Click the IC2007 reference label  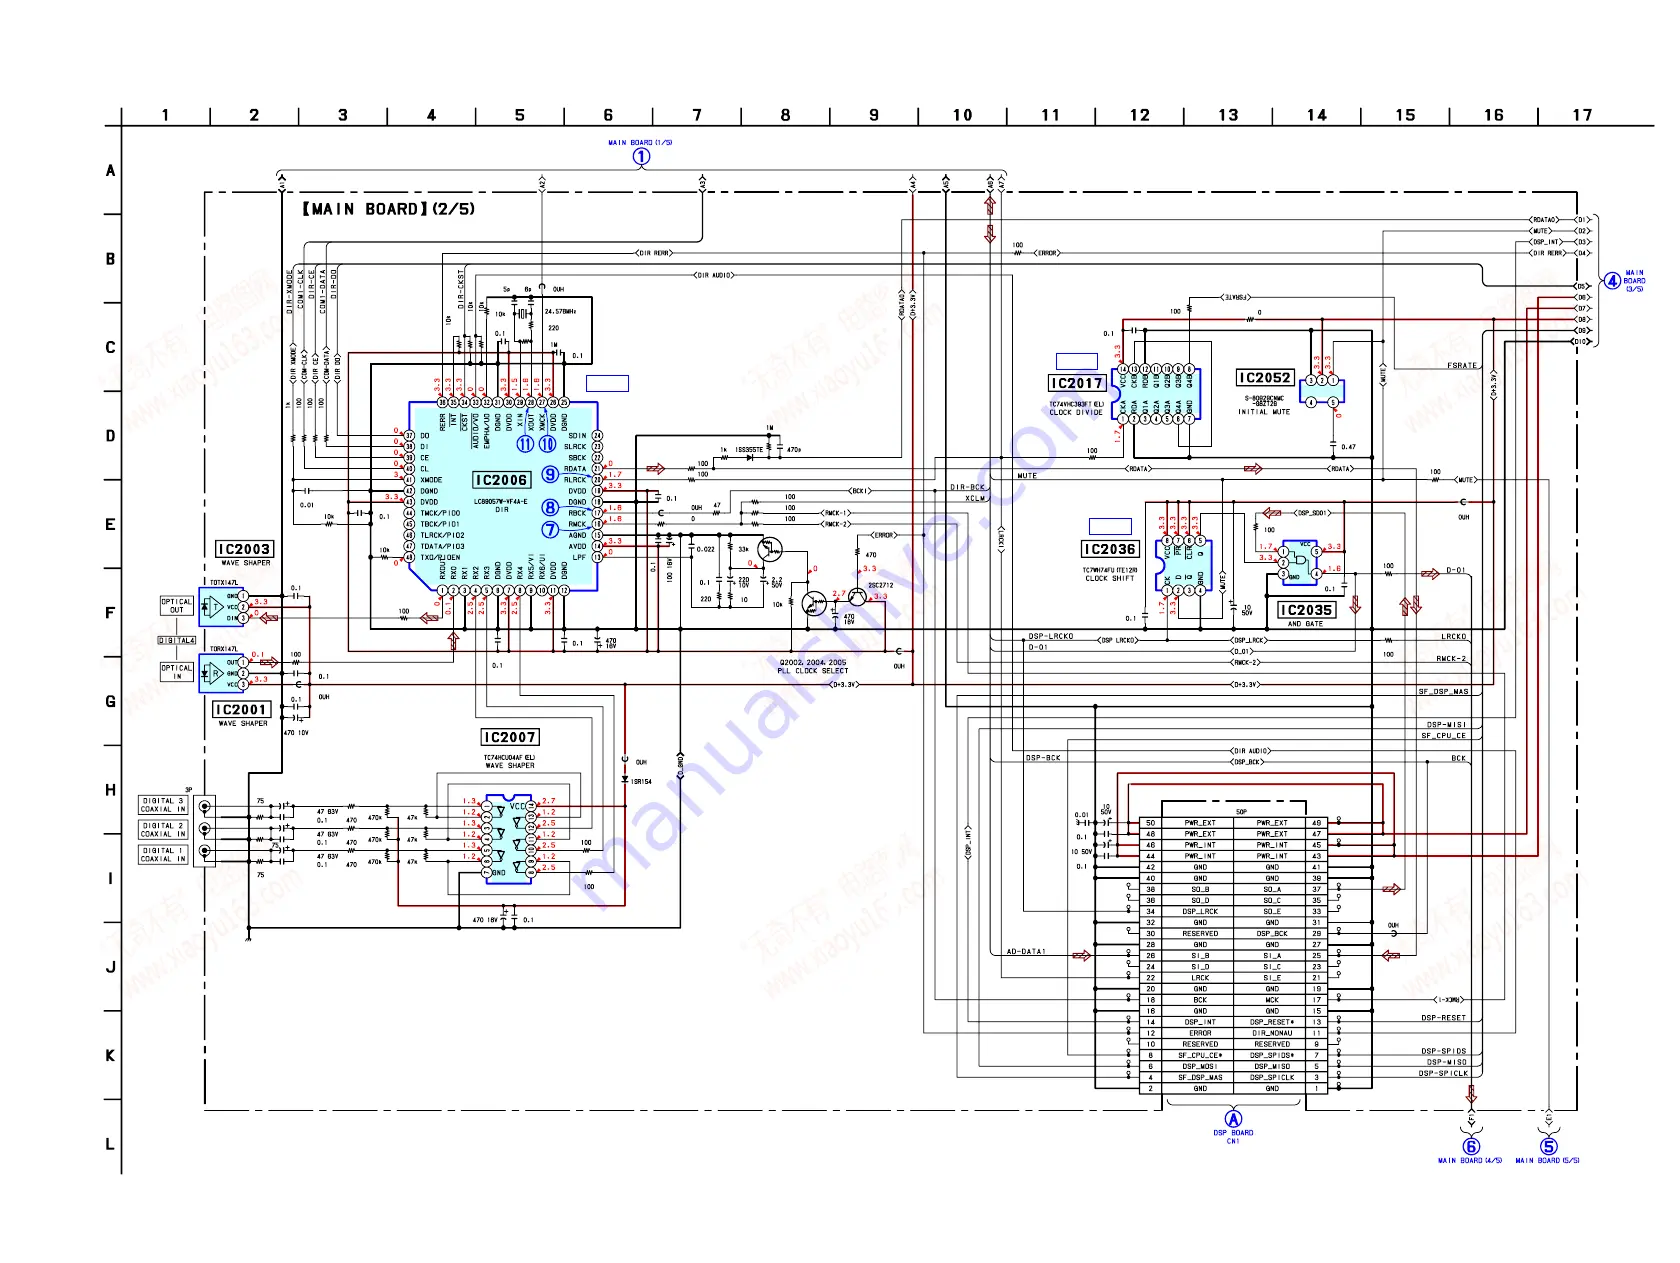coord(510,737)
